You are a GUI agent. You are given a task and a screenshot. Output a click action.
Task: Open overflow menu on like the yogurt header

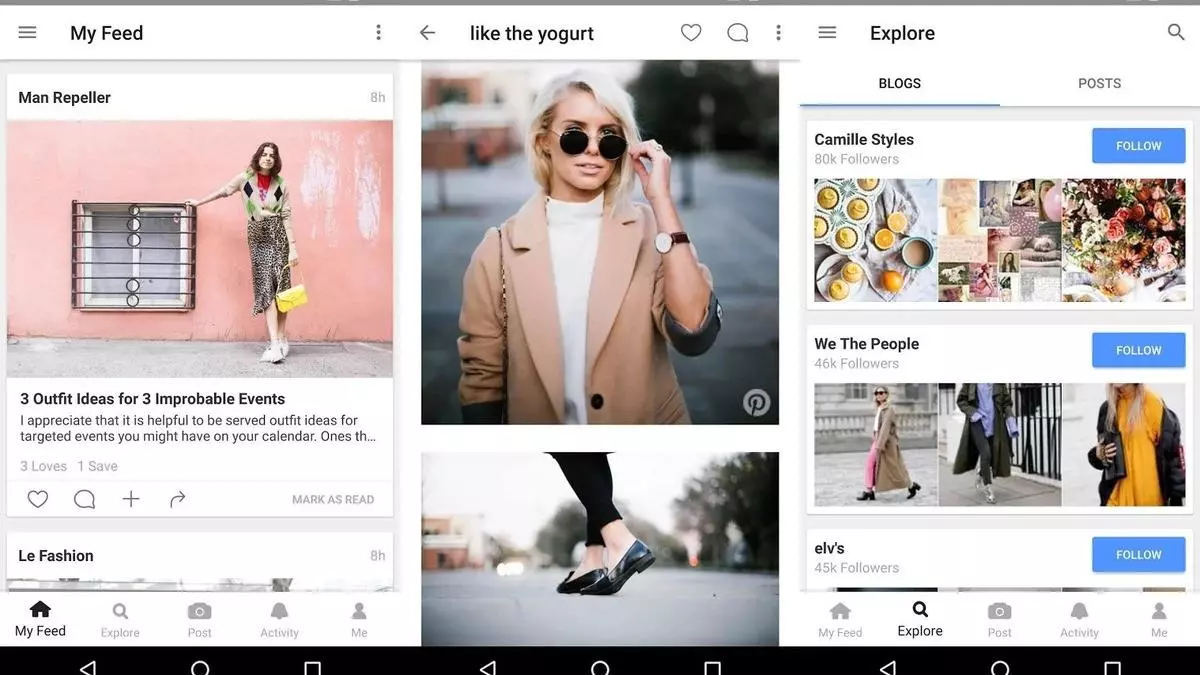point(778,33)
